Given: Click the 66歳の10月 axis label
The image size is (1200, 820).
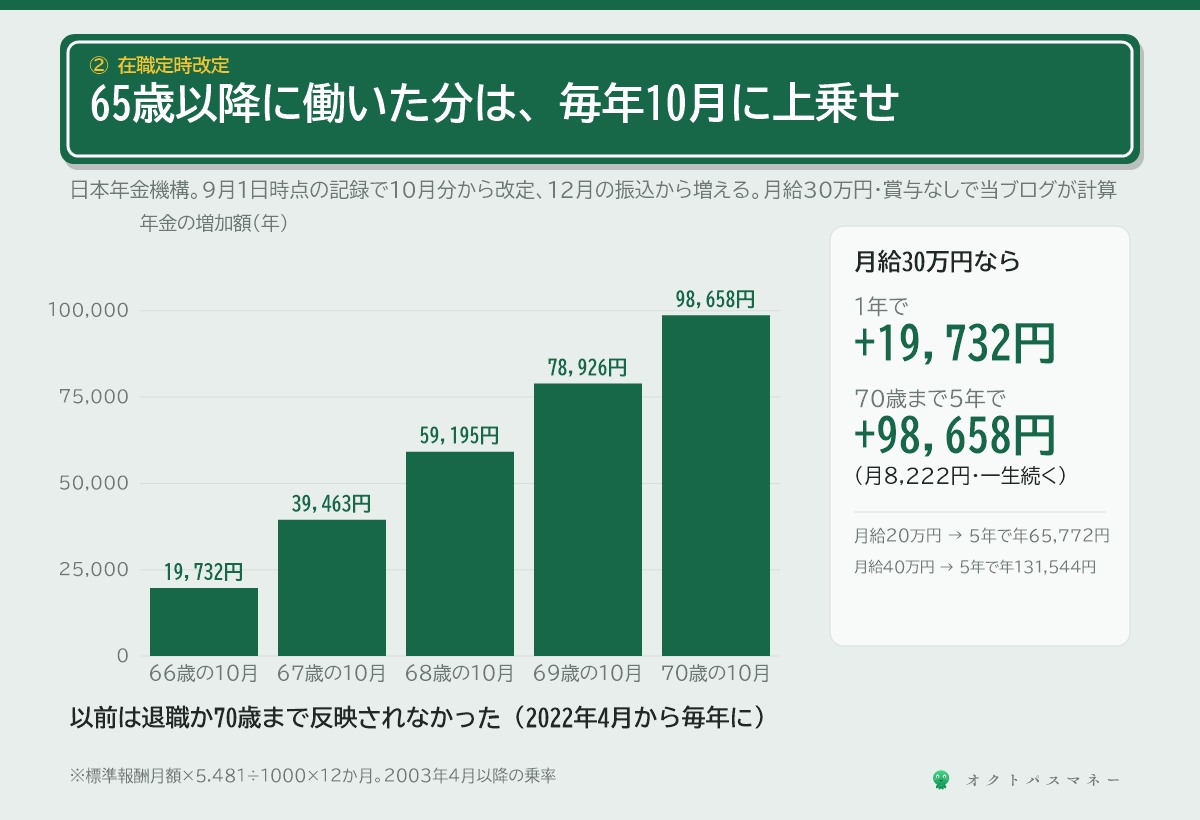Looking at the screenshot, I should coord(204,673).
